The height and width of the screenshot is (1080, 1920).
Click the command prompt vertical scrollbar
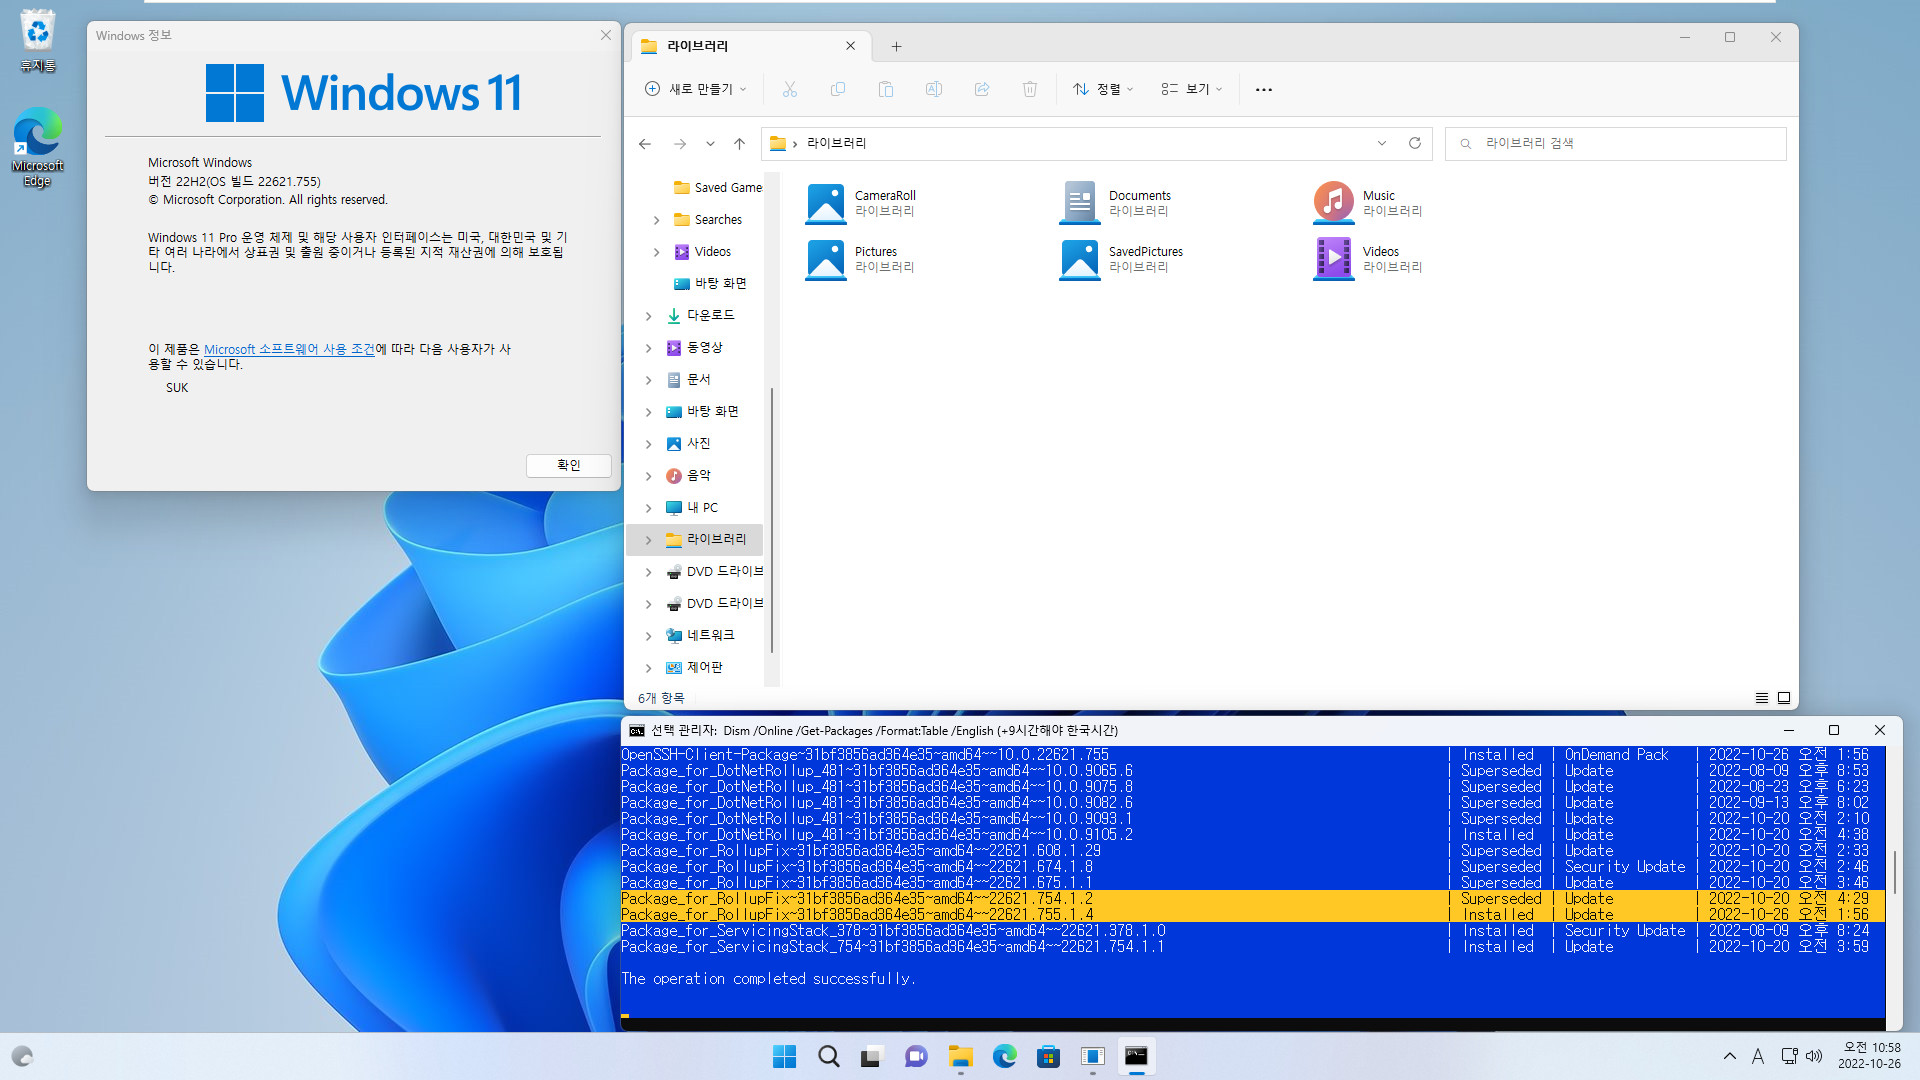(x=1894, y=873)
